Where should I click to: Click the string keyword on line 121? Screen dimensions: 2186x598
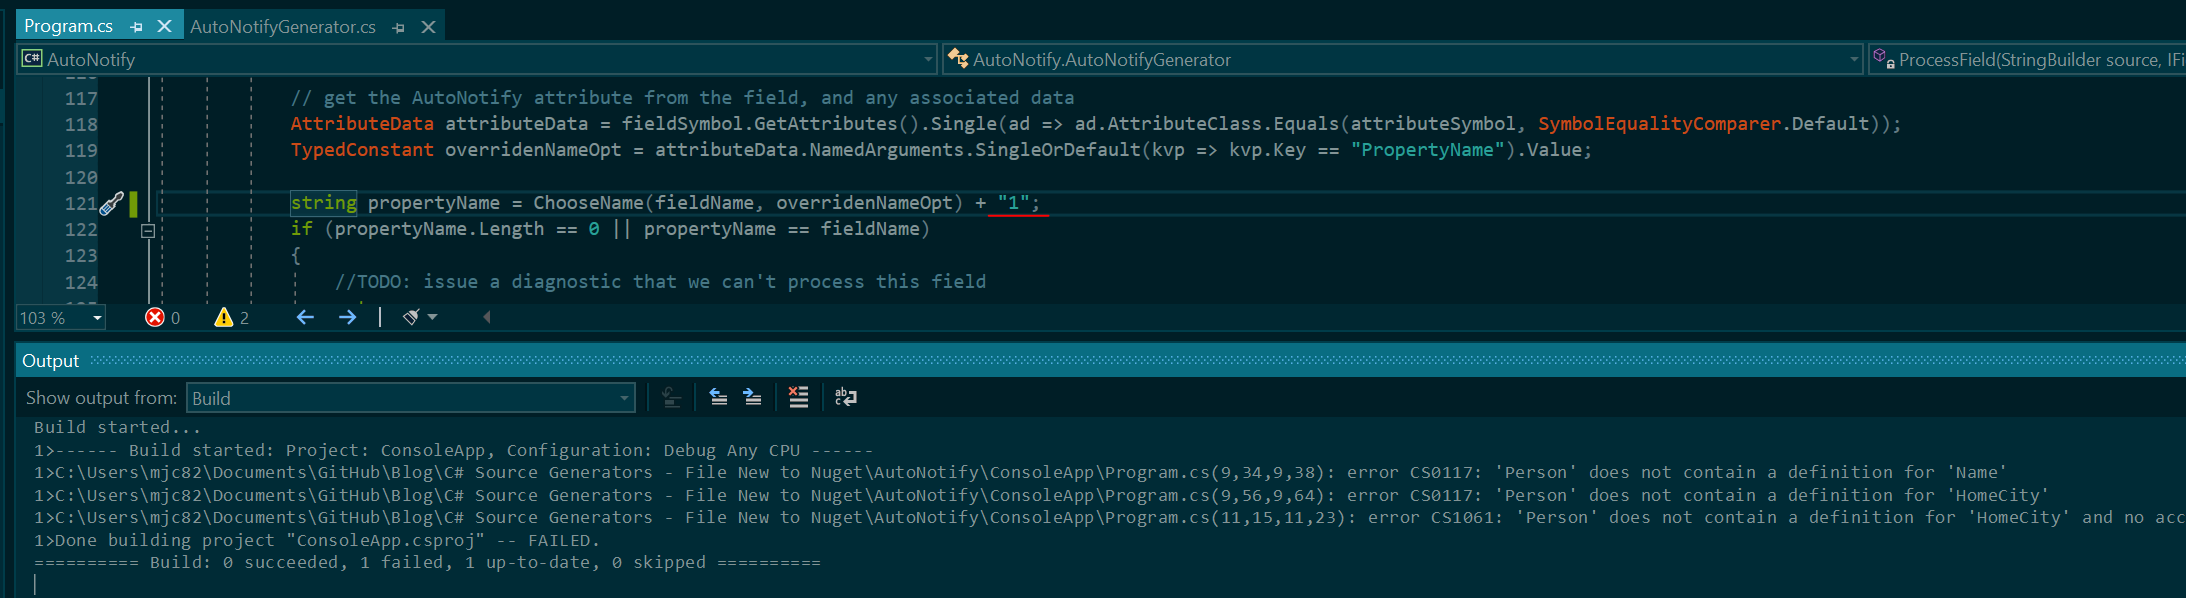pyautogui.click(x=324, y=203)
